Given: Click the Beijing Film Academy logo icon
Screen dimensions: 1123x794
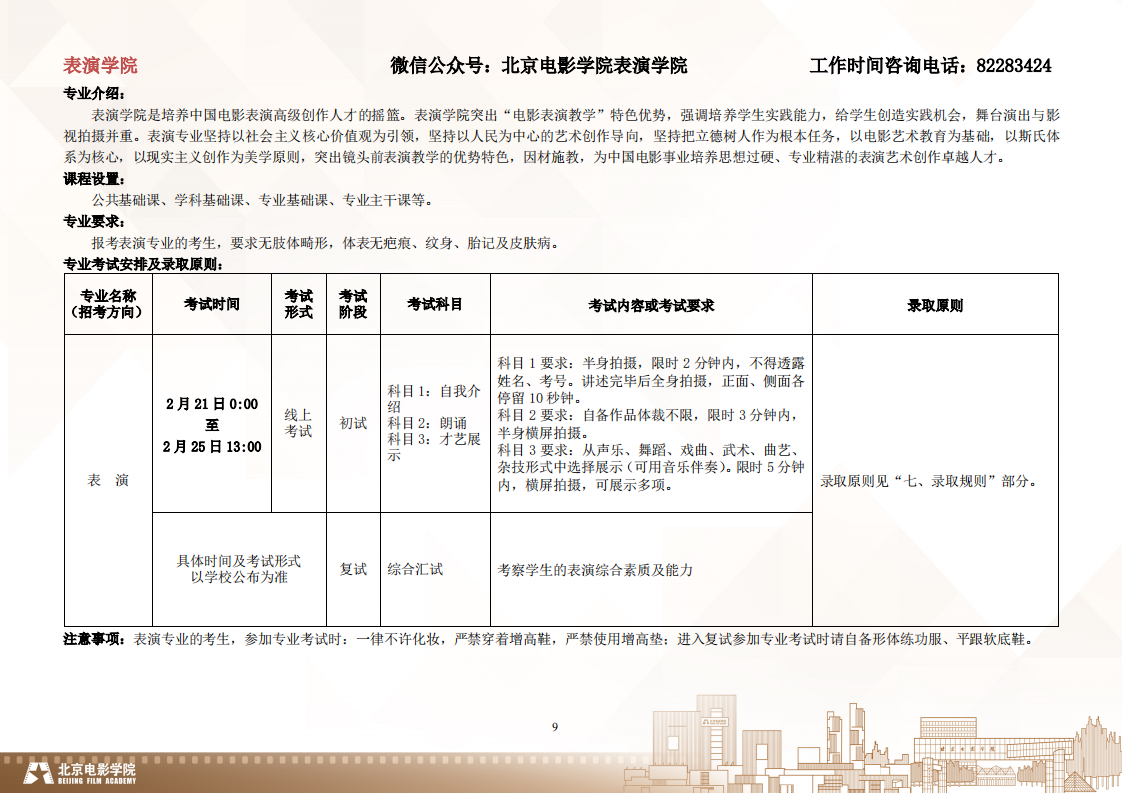Looking at the screenshot, I should click(40, 773).
